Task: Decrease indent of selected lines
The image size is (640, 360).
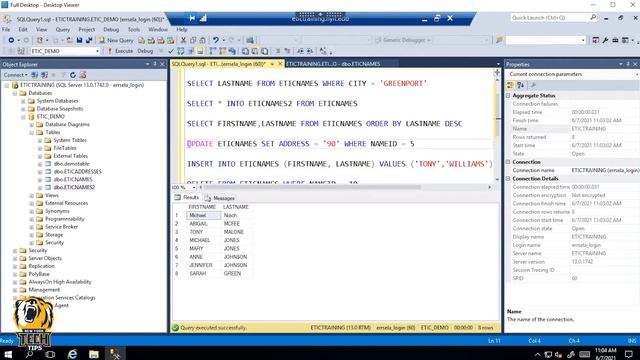Action: pyautogui.click(x=300, y=51)
